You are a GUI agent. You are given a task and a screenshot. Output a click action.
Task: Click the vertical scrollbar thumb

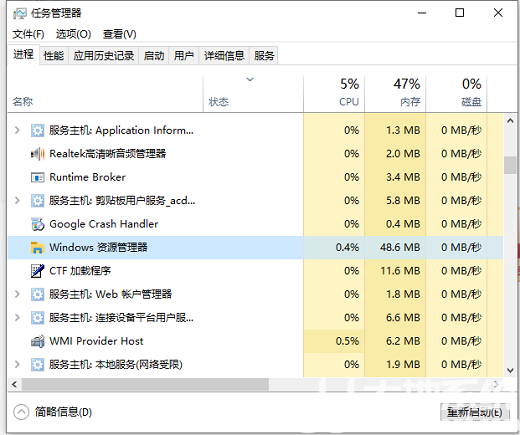pyautogui.click(x=510, y=165)
